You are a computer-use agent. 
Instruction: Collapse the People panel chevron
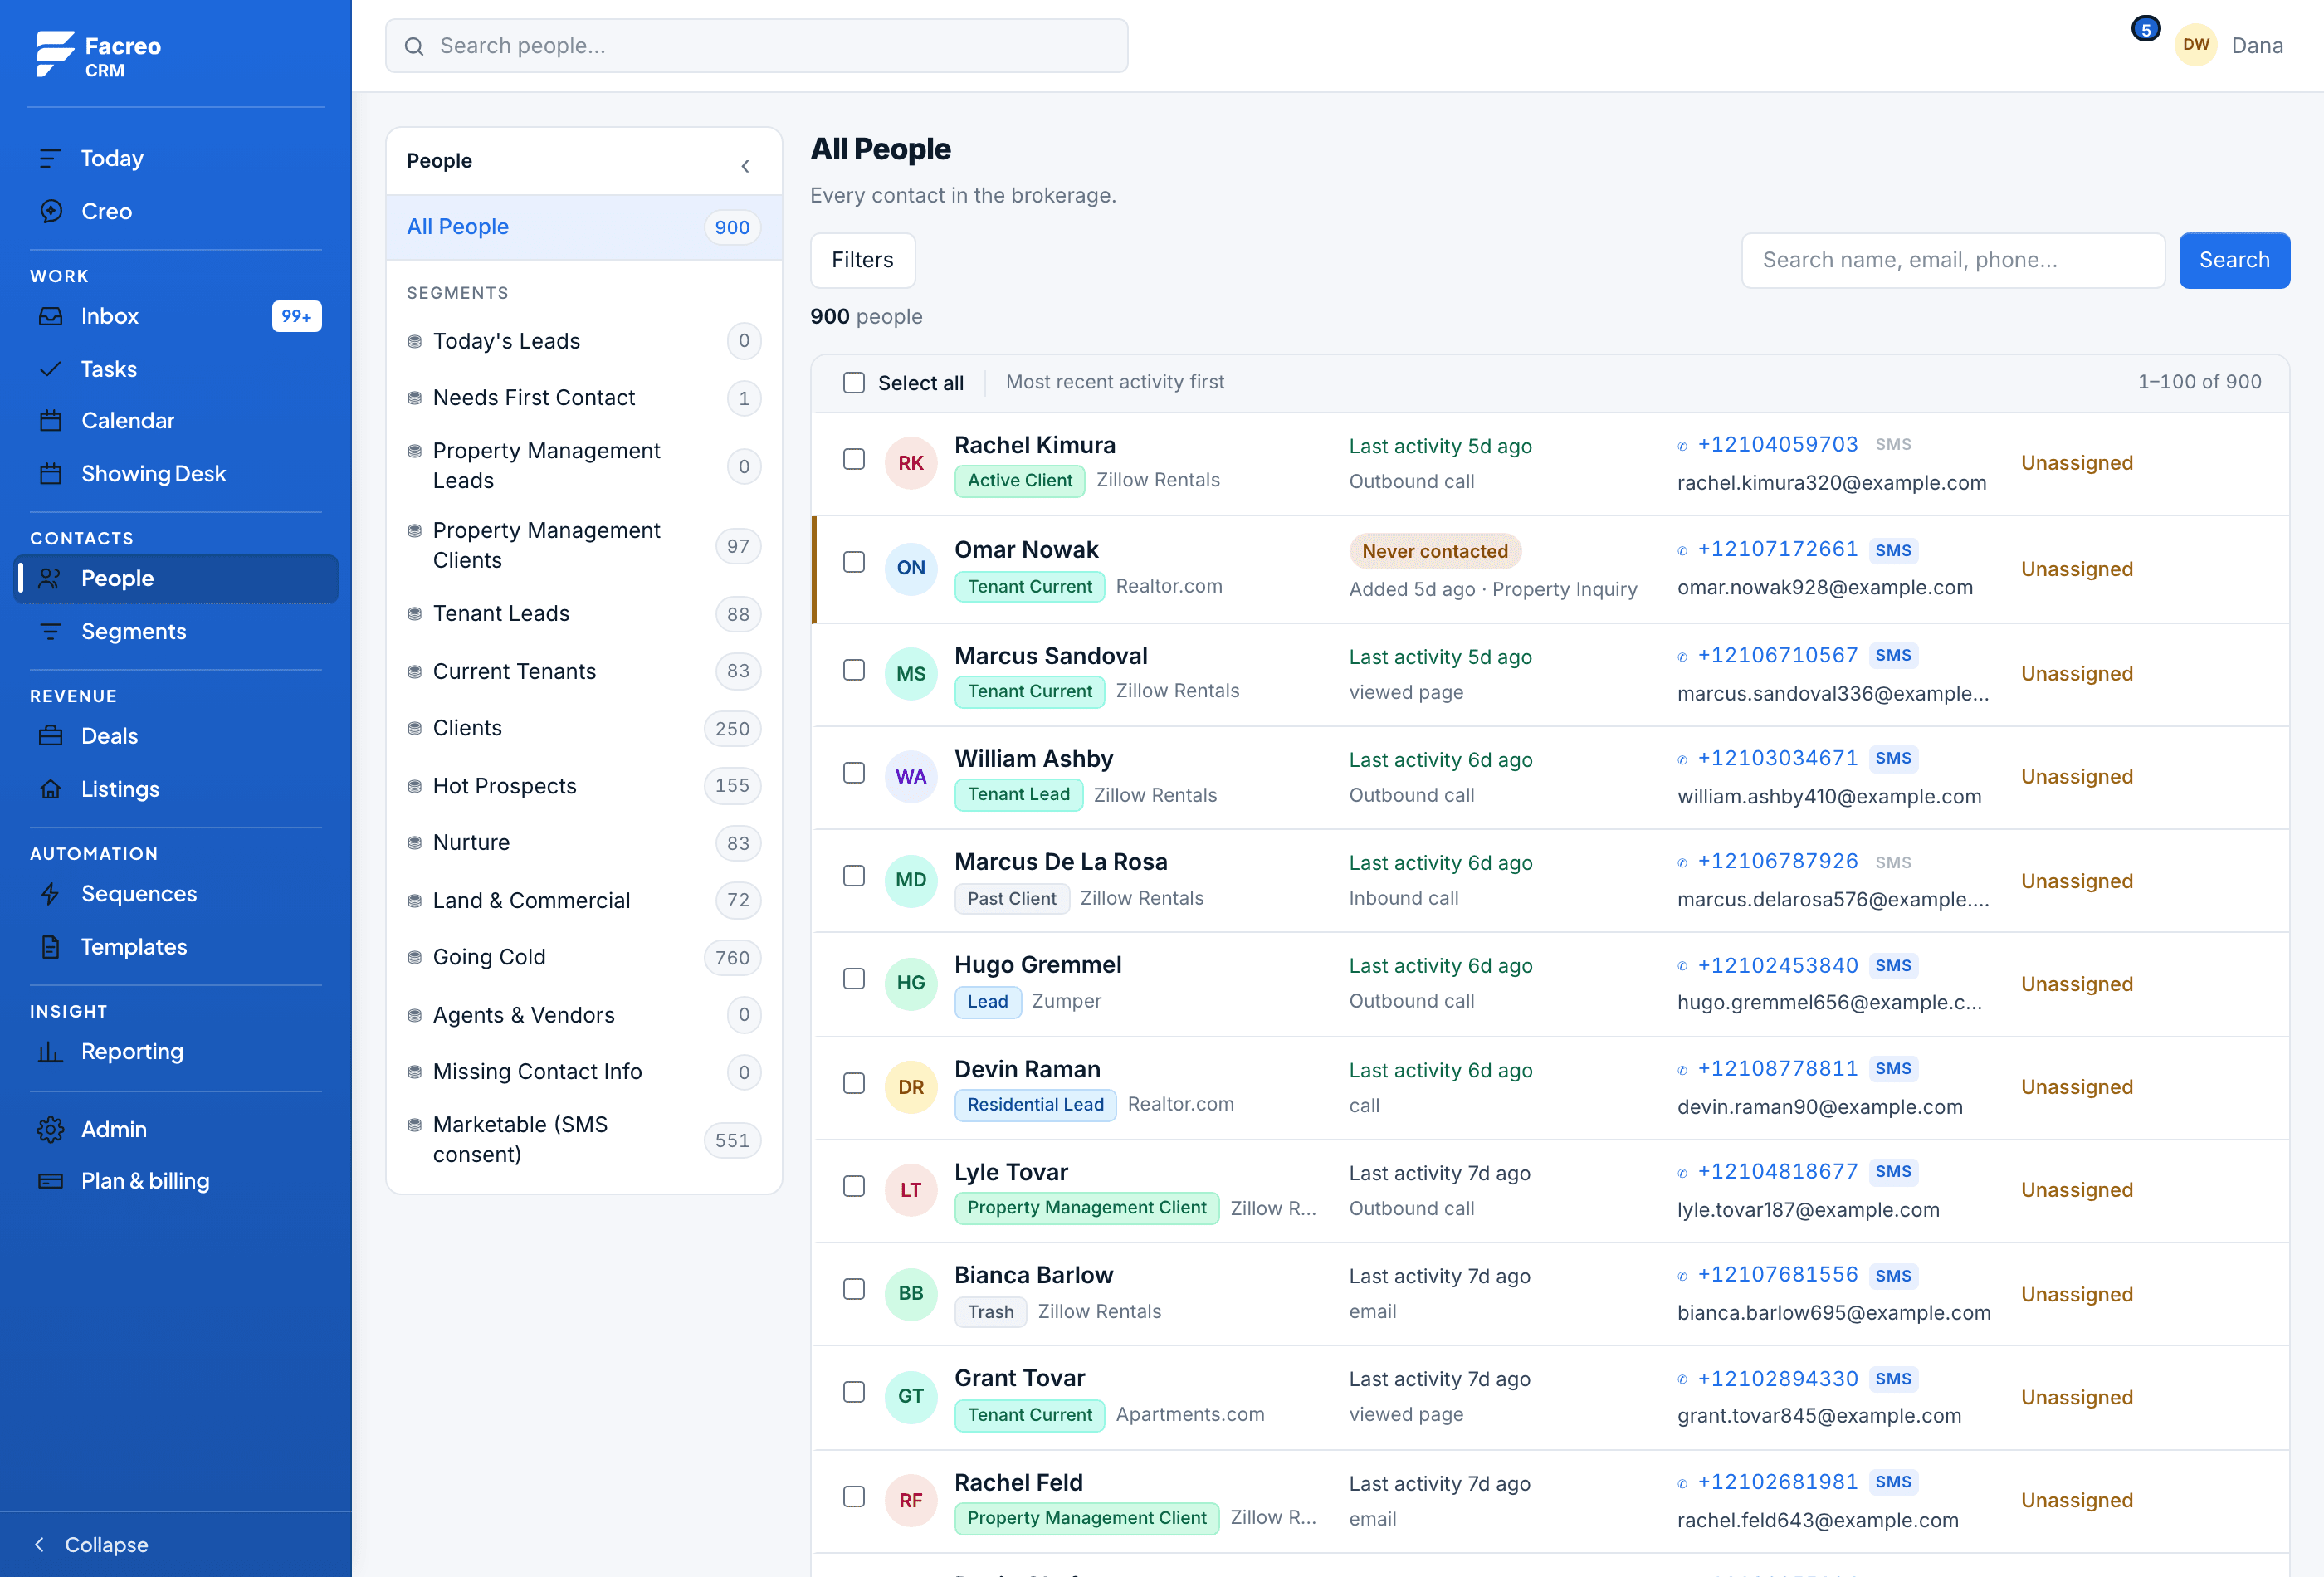[x=745, y=166]
